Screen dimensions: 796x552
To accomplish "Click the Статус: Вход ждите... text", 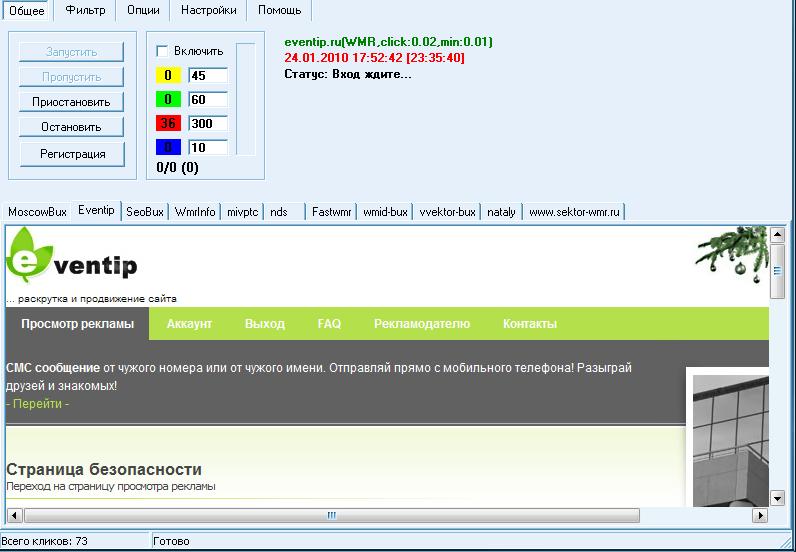I will (348, 74).
